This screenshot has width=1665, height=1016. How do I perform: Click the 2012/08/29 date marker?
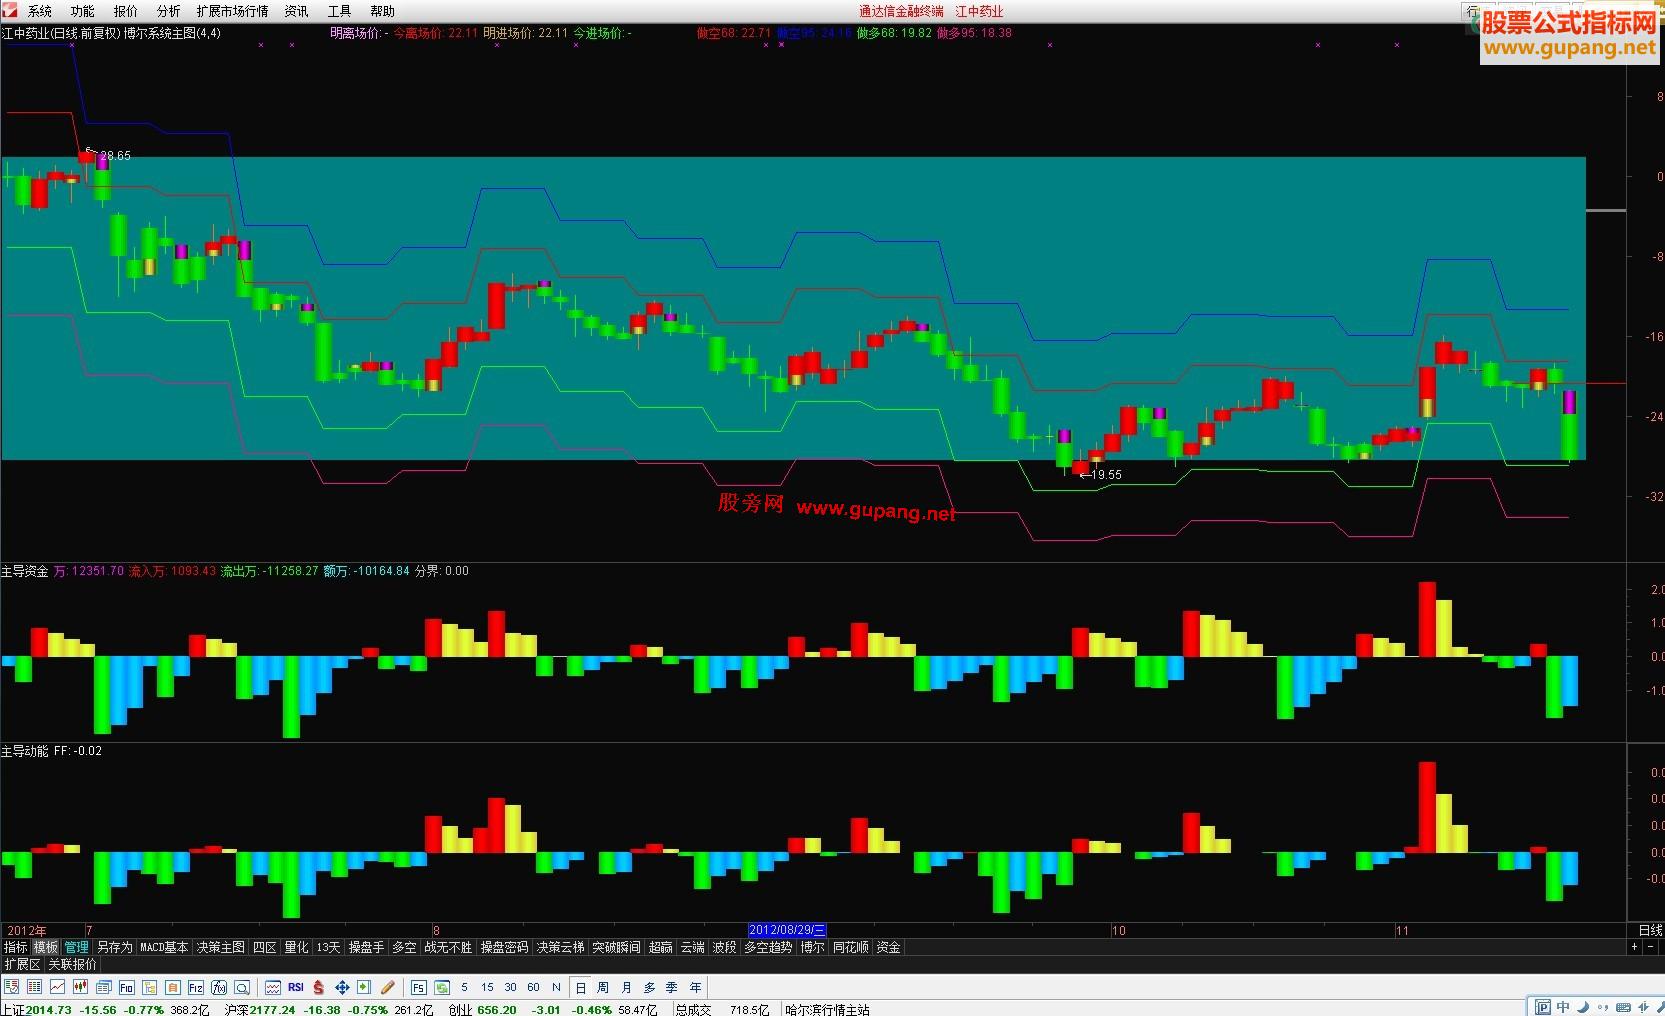(788, 930)
